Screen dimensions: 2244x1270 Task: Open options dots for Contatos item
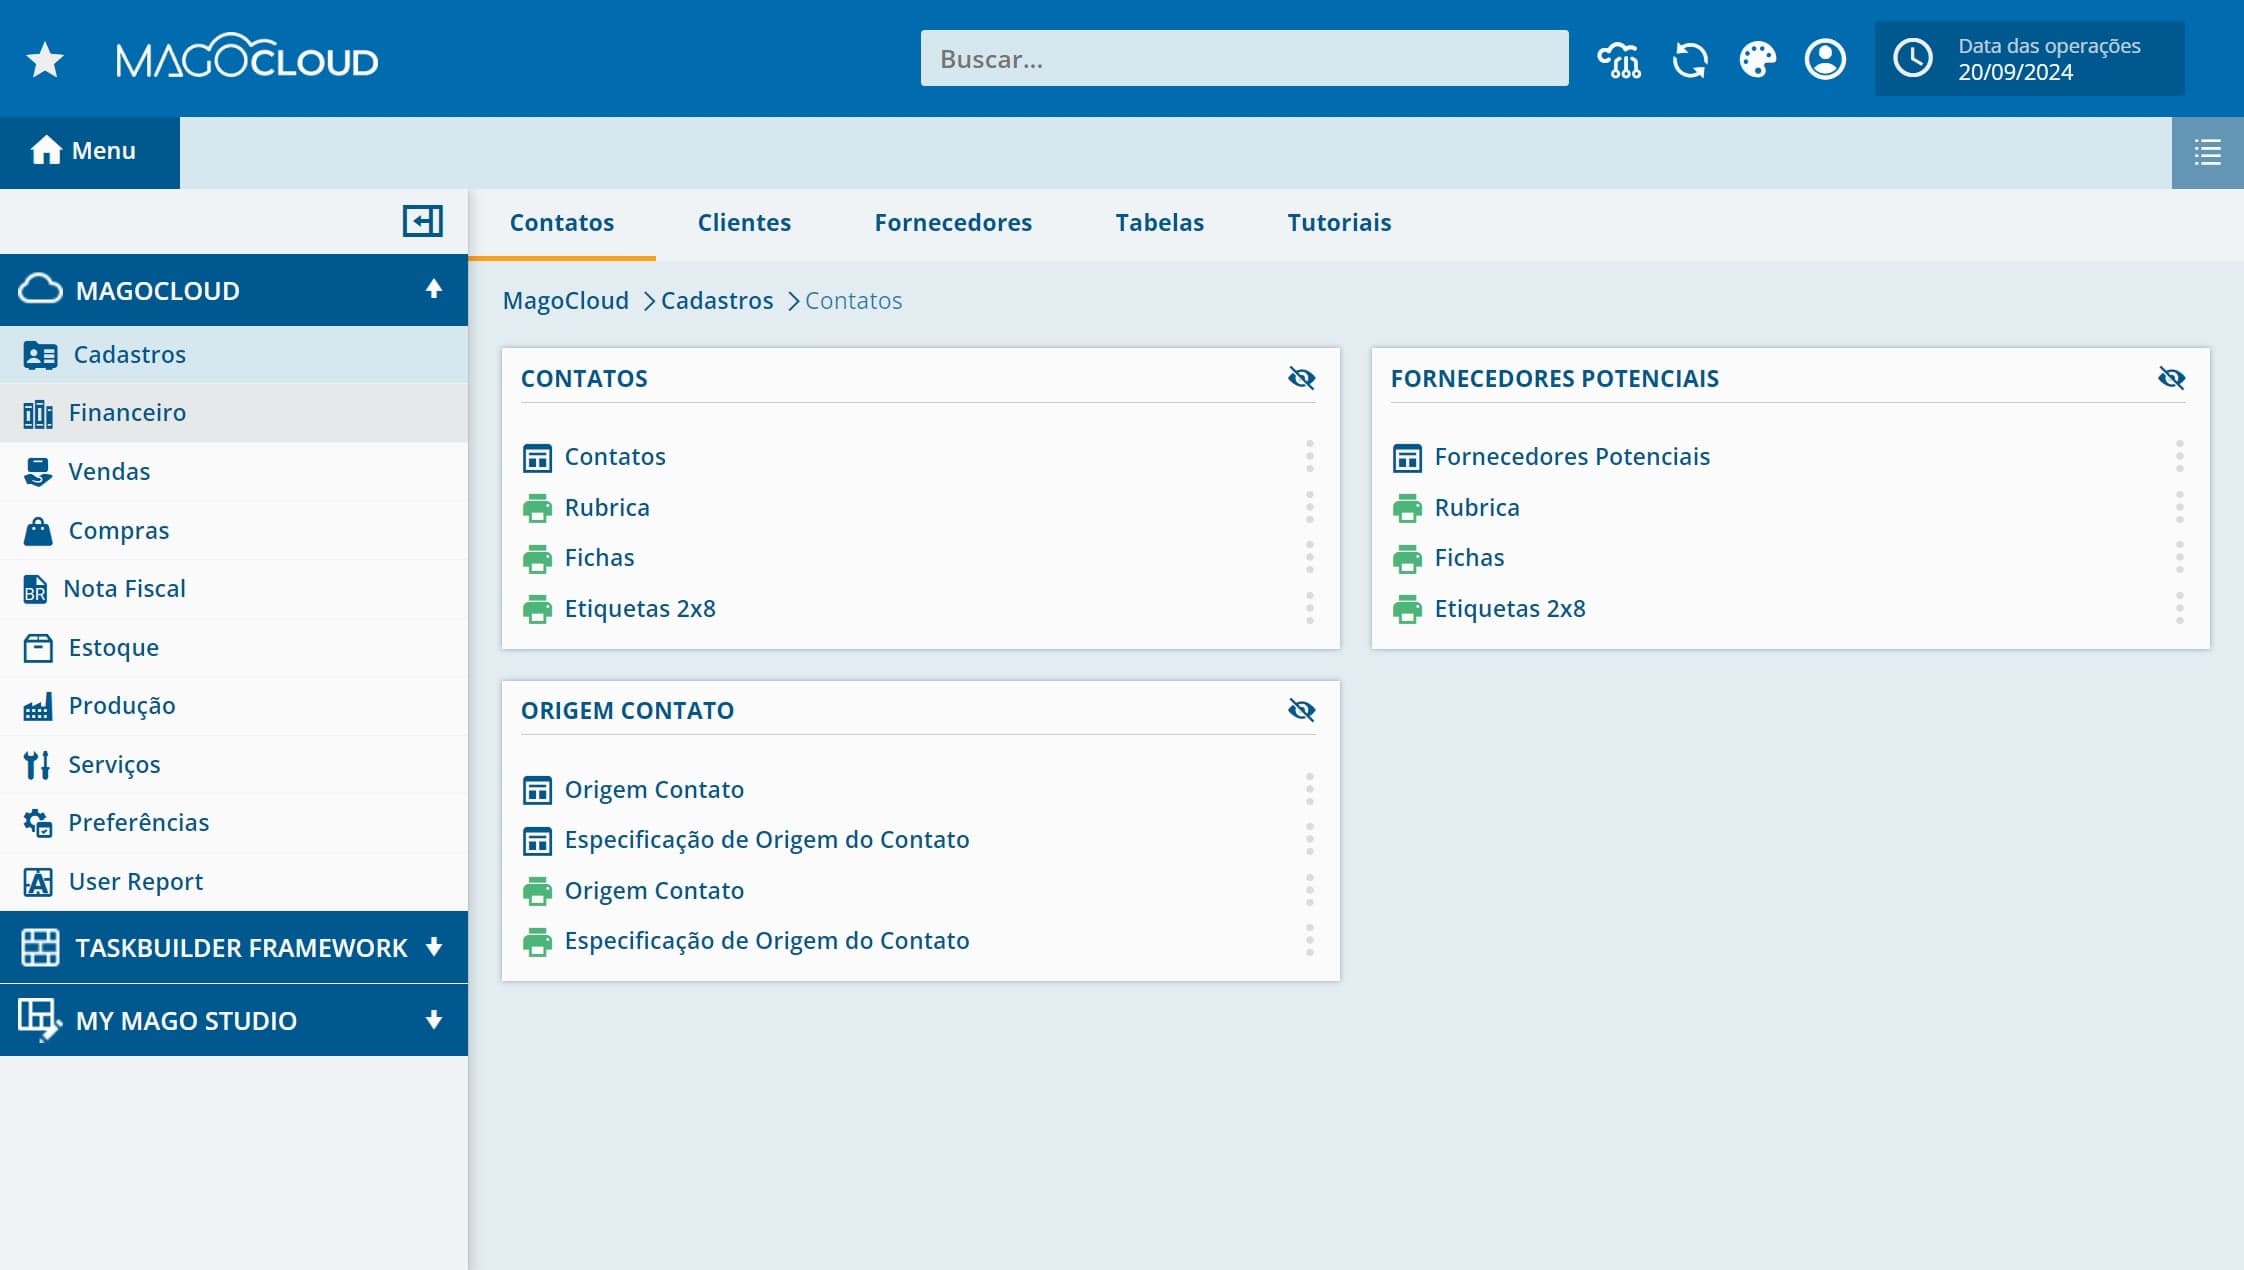(x=1309, y=457)
